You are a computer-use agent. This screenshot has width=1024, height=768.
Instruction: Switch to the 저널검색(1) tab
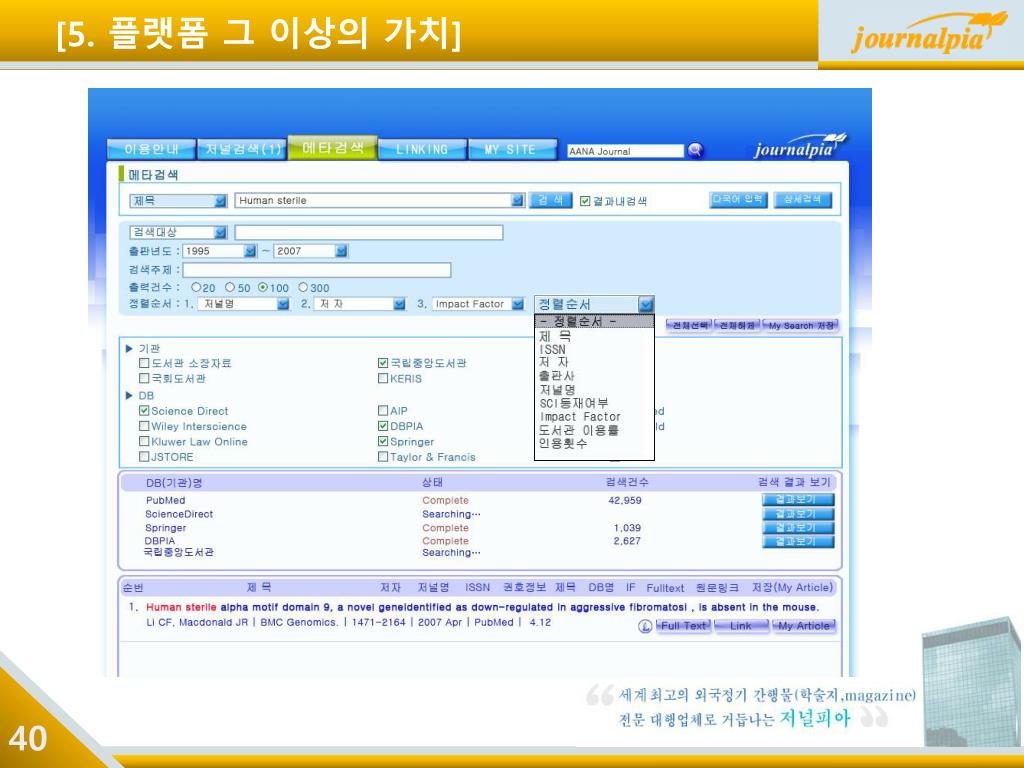tap(242, 149)
